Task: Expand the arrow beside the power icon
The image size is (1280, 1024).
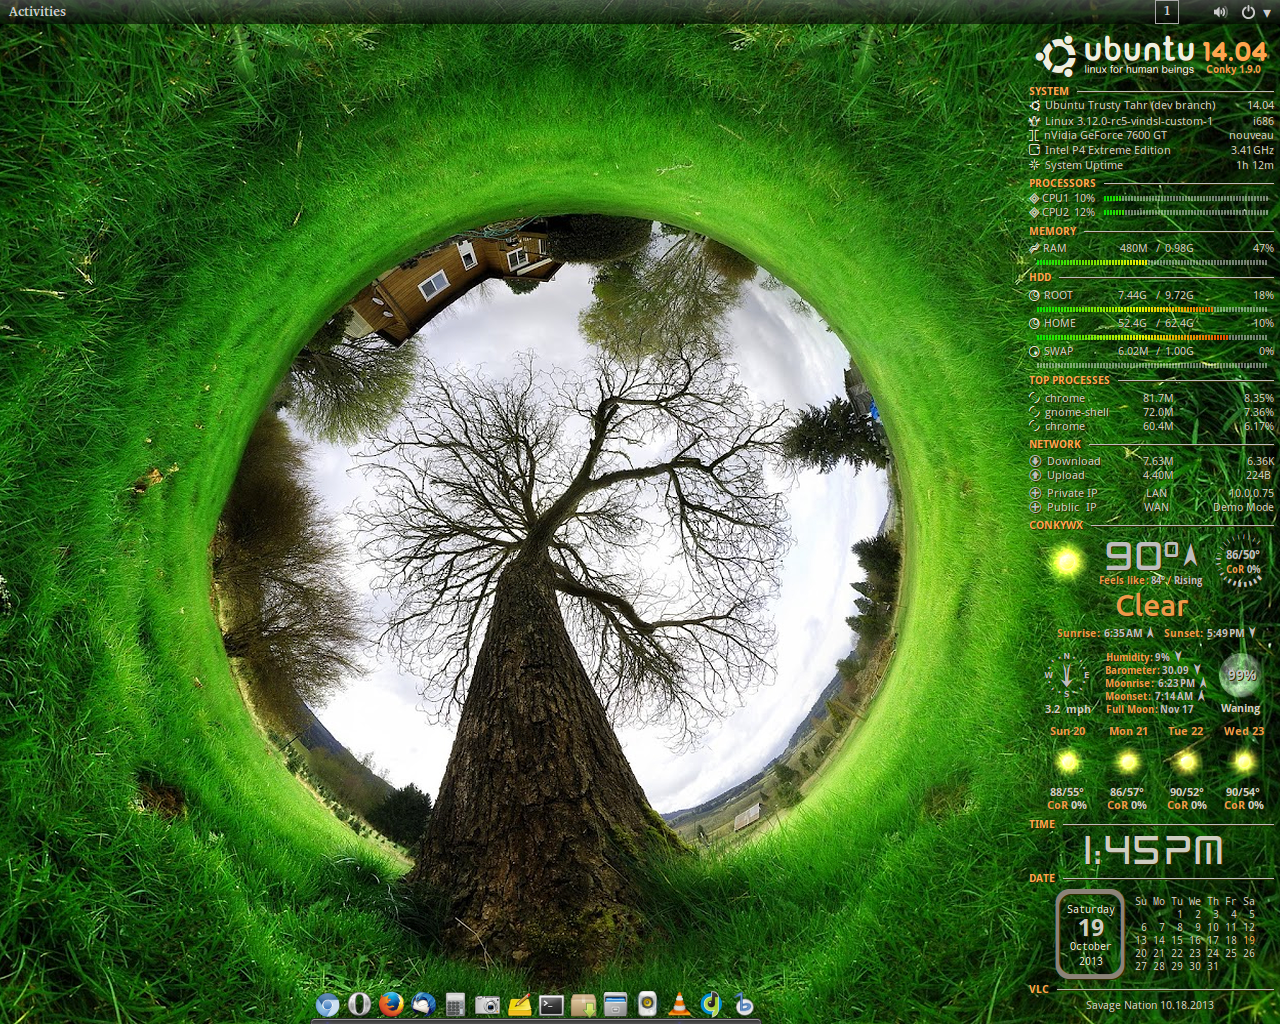Action: [1267, 13]
